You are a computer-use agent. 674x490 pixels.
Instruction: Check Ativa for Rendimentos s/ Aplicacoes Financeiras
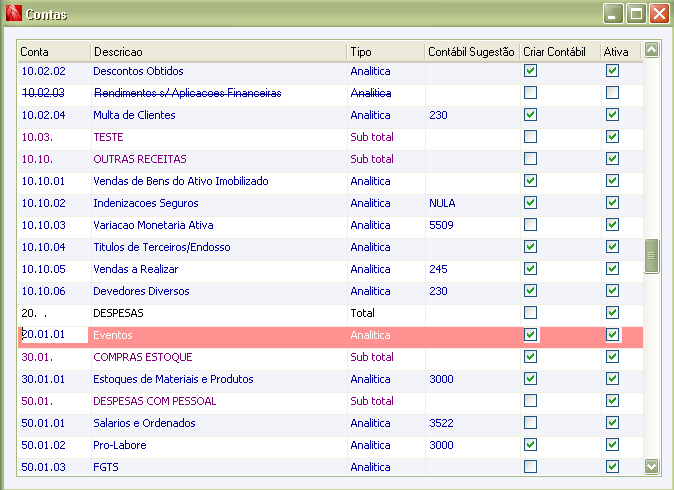pyautogui.click(x=612, y=92)
